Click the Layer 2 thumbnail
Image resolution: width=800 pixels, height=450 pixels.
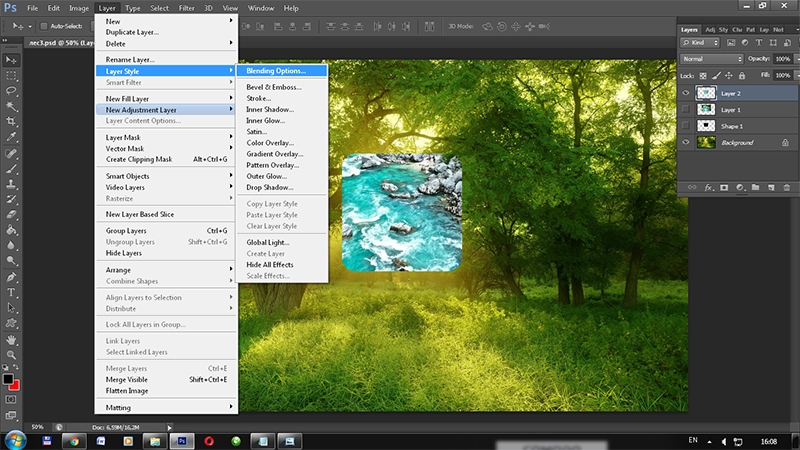[706, 93]
